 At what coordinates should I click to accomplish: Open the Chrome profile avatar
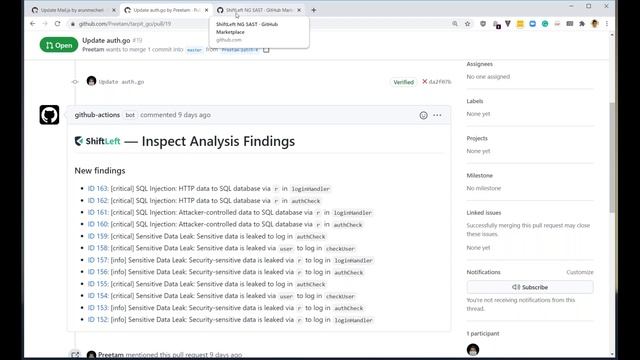click(x=595, y=24)
